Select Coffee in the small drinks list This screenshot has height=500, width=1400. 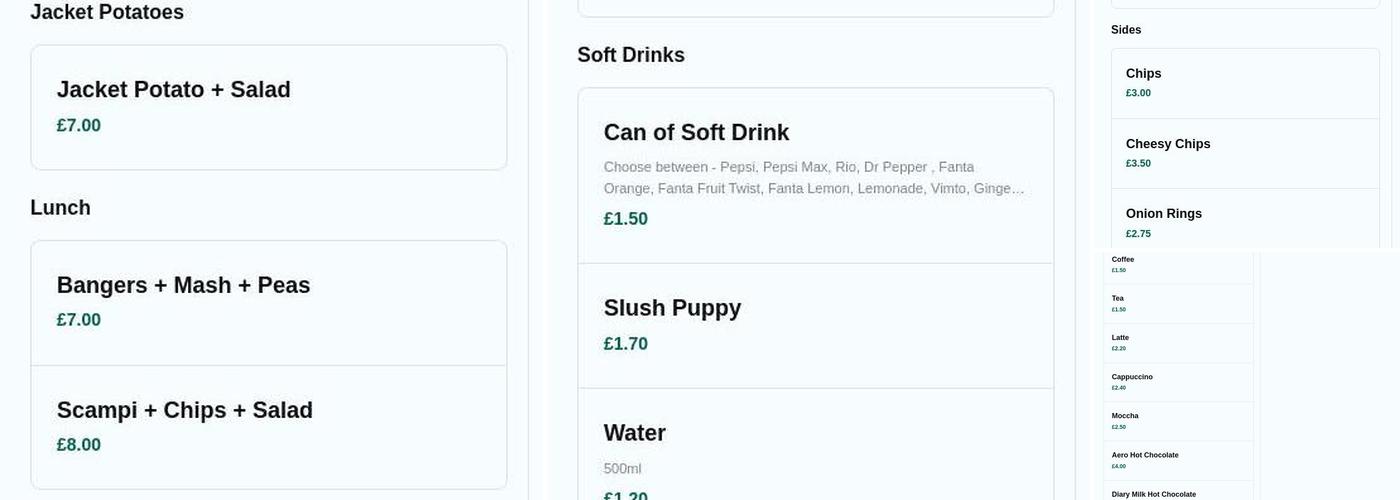(x=1178, y=264)
